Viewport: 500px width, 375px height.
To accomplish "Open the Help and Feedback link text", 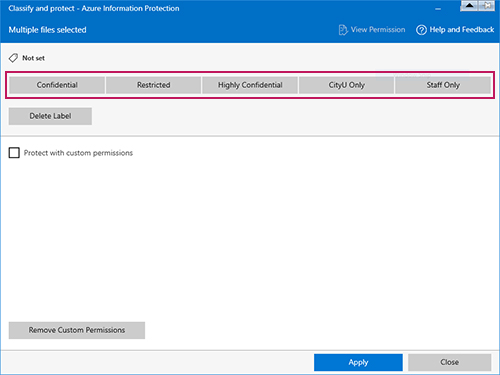I will (462, 30).
